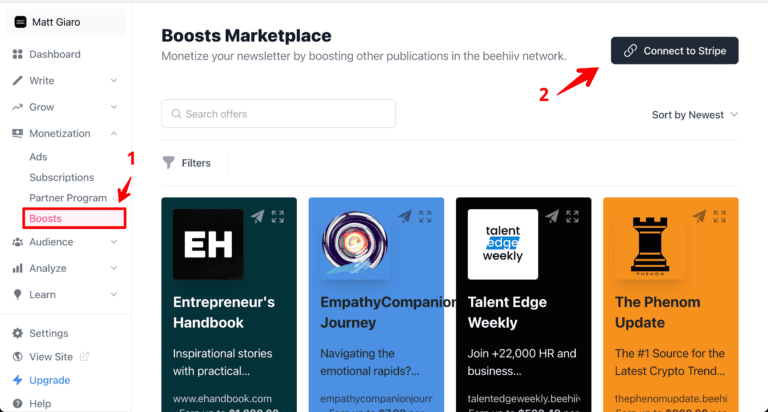Expand the Entrepreneur's Handbook card

pyautogui.click(x=278, y=216)
